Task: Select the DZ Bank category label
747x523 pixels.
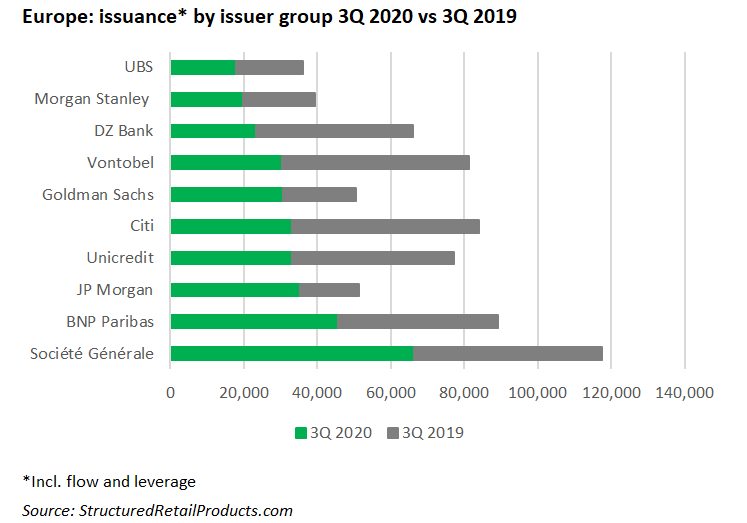Action: (123, 131)
